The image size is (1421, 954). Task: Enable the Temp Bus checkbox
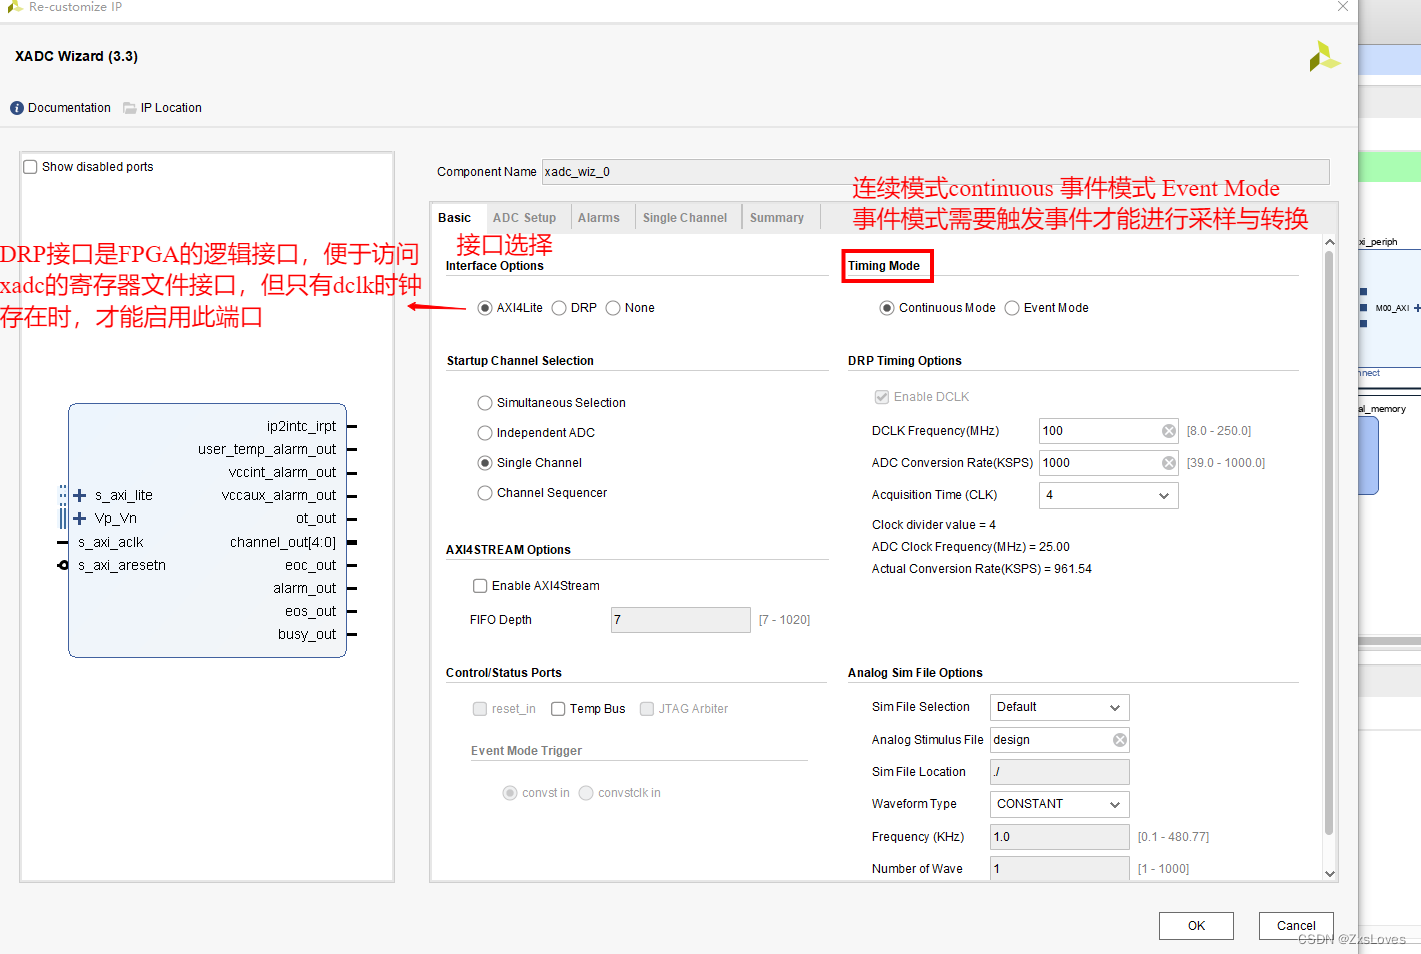click(558, 708)
